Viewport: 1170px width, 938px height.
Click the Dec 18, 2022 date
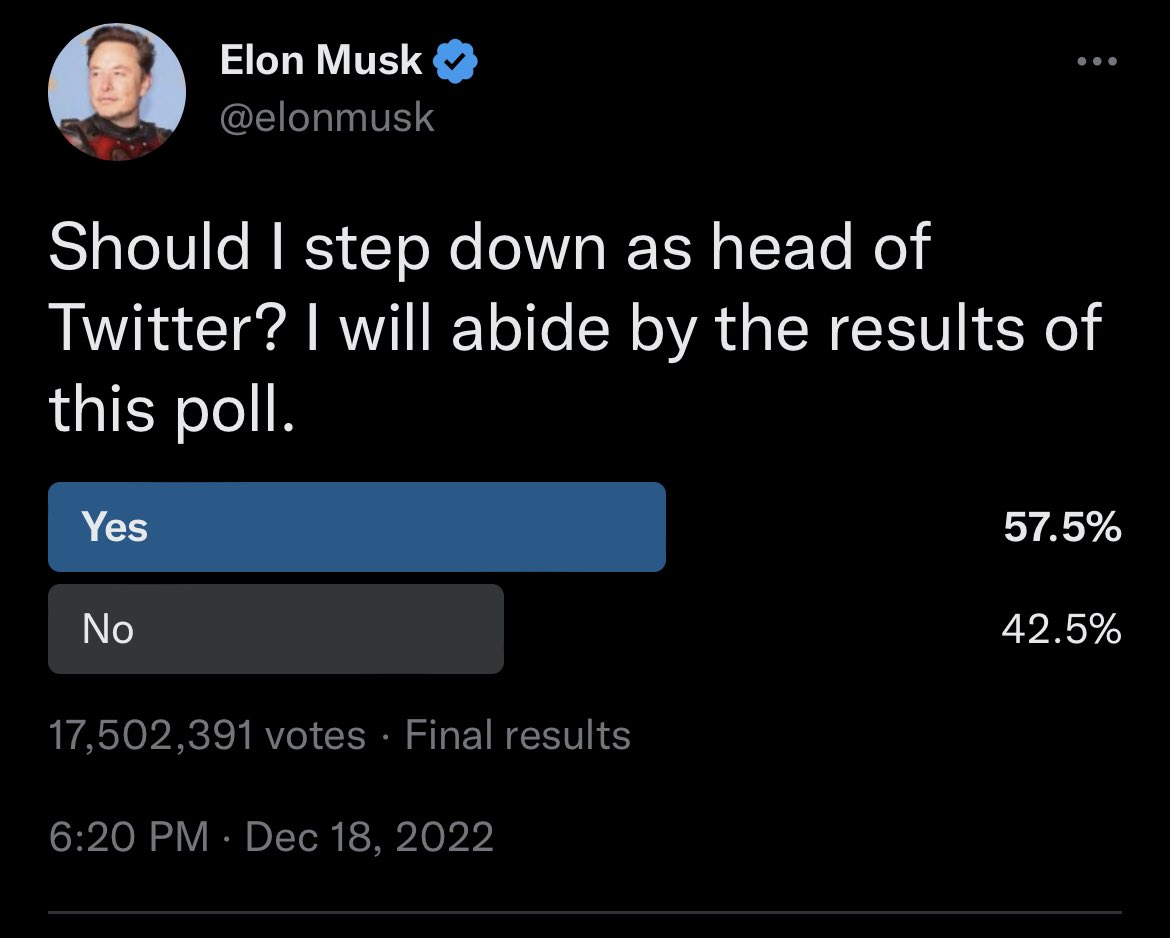pyautogui.click(x=369, y=837)
